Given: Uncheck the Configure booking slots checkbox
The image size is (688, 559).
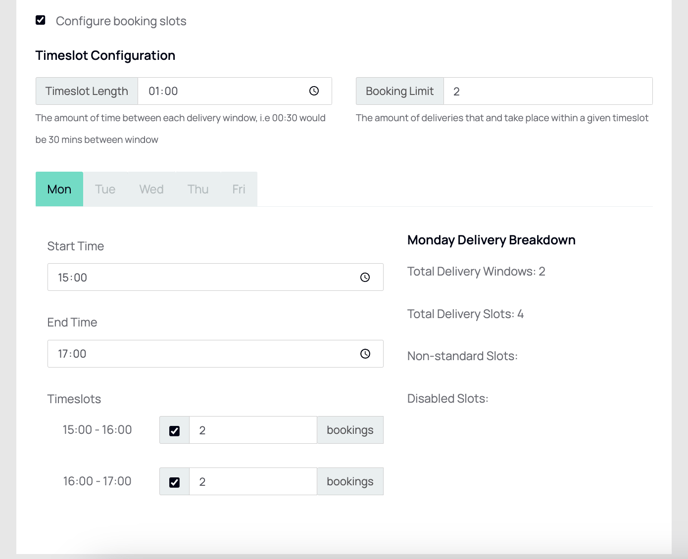Looking at the screenshot, I should 40,20.
